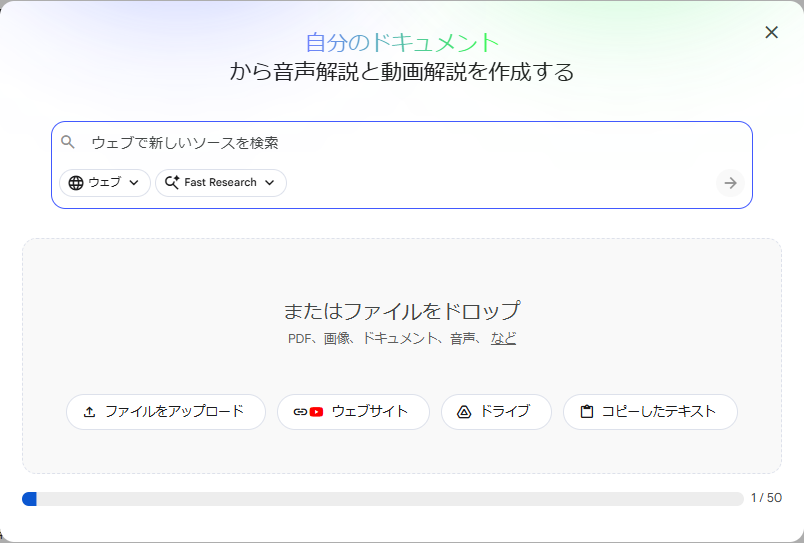Click the ドライブ button
The image size is (804, 543).
[496, 412]
